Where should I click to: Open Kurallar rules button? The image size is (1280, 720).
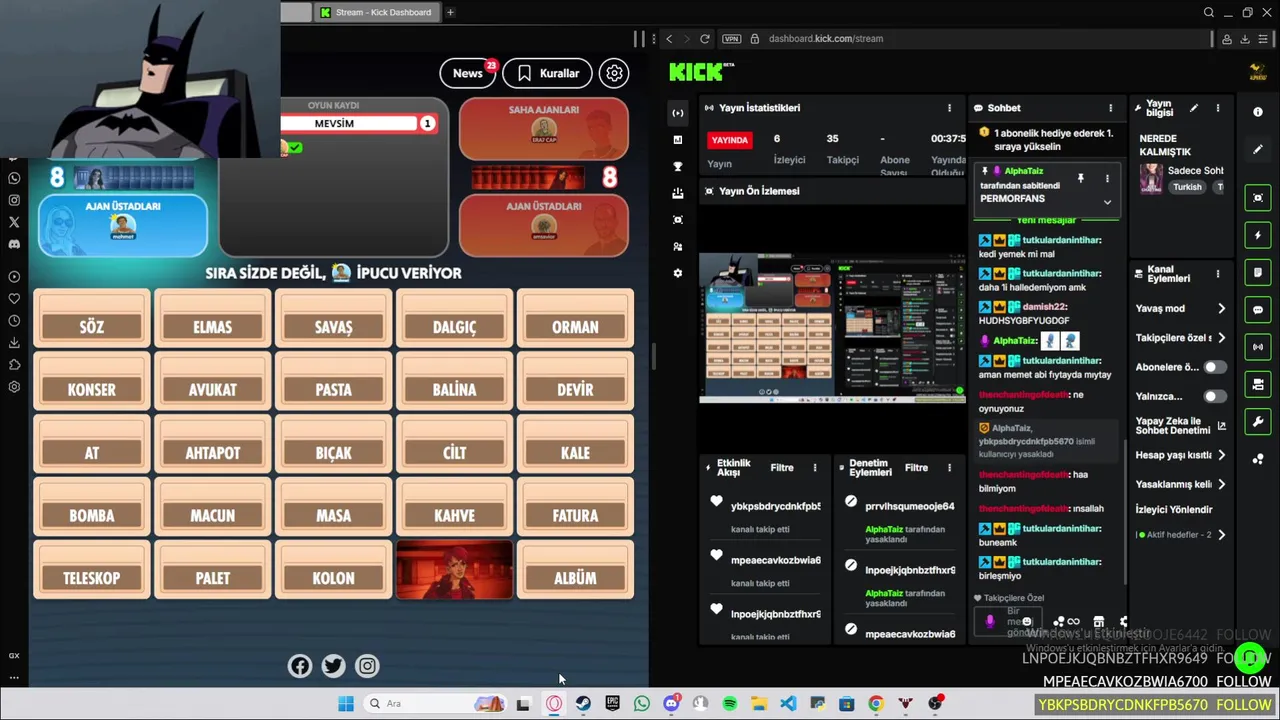coord(548,73)
